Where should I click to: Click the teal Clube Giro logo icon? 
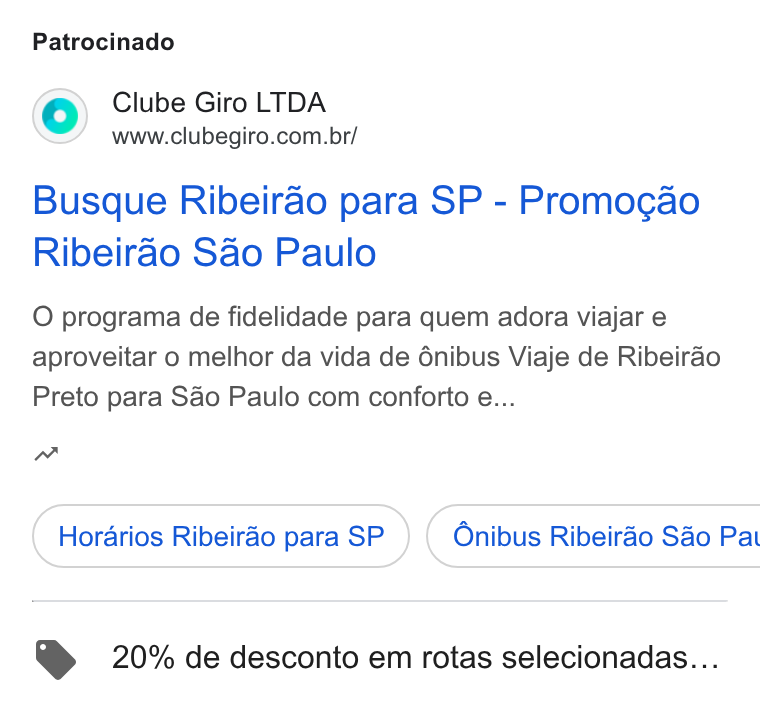(60, 116)
